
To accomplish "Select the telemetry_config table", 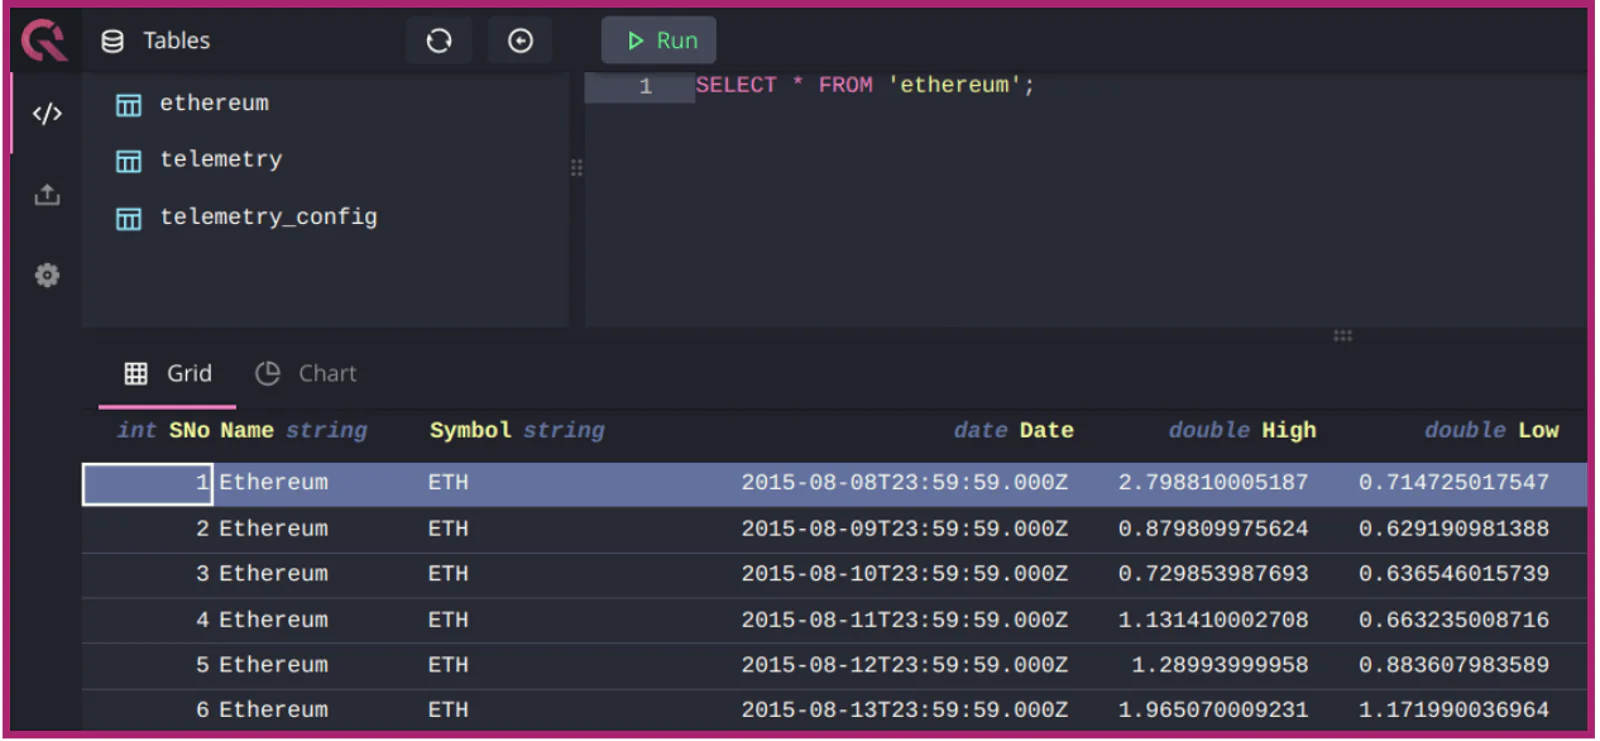I will [268, 217].
